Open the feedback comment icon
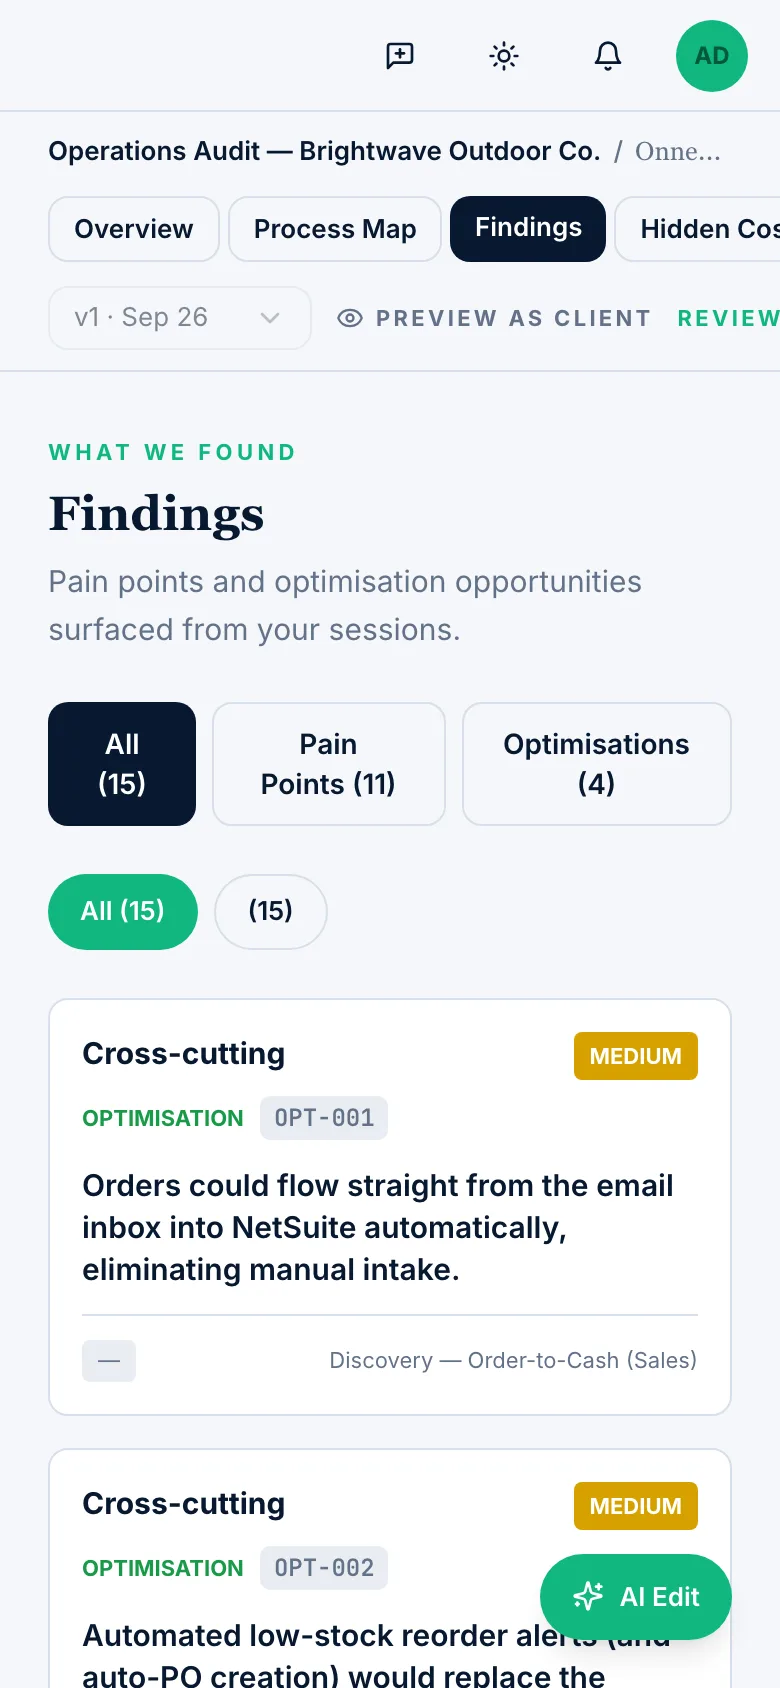Screen dimensions: 780x1688 400,56
